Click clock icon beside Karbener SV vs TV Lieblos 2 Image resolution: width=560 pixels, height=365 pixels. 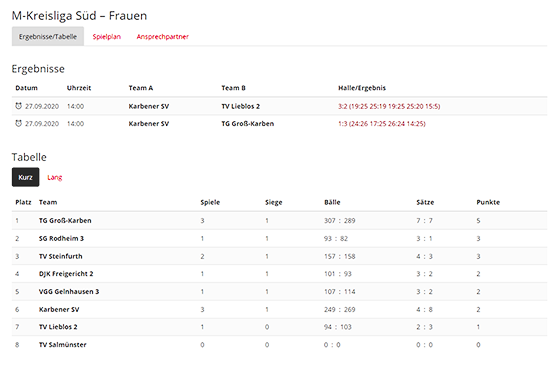tap(19, 106)
